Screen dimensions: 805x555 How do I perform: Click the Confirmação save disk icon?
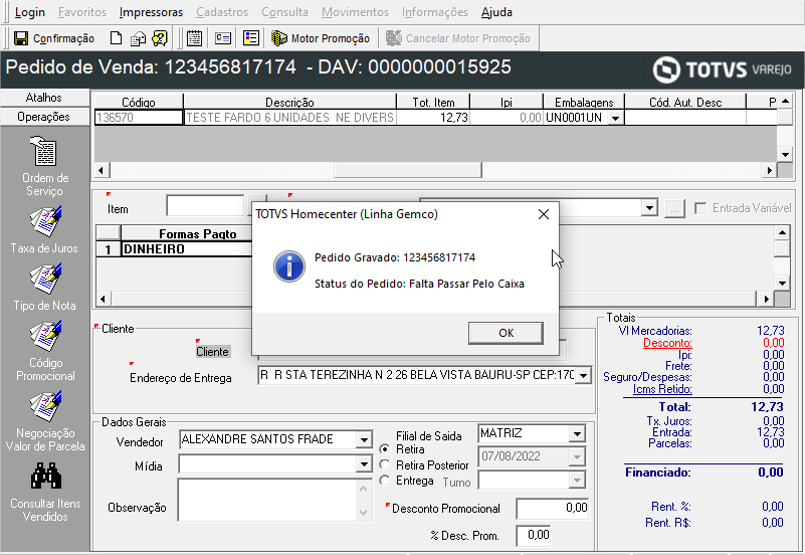[21, 39]
